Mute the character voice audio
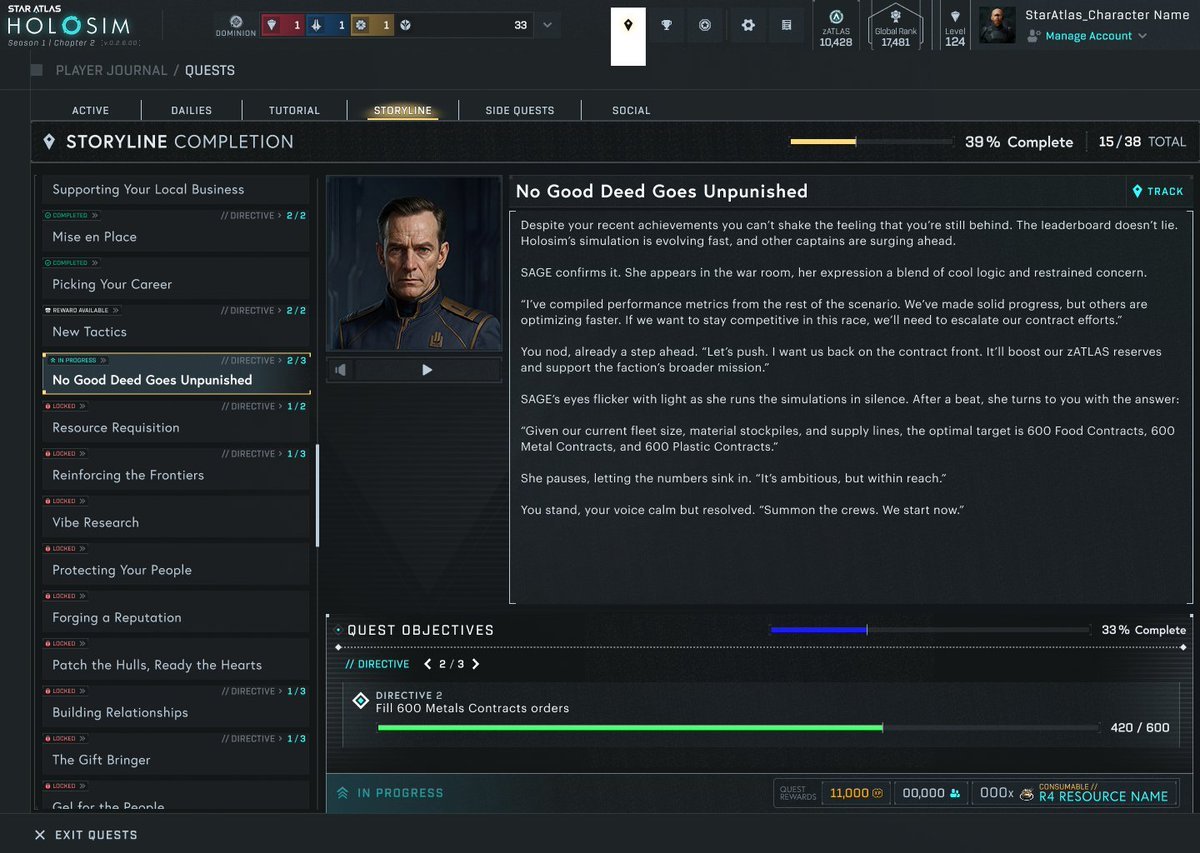 coord(341,370)
